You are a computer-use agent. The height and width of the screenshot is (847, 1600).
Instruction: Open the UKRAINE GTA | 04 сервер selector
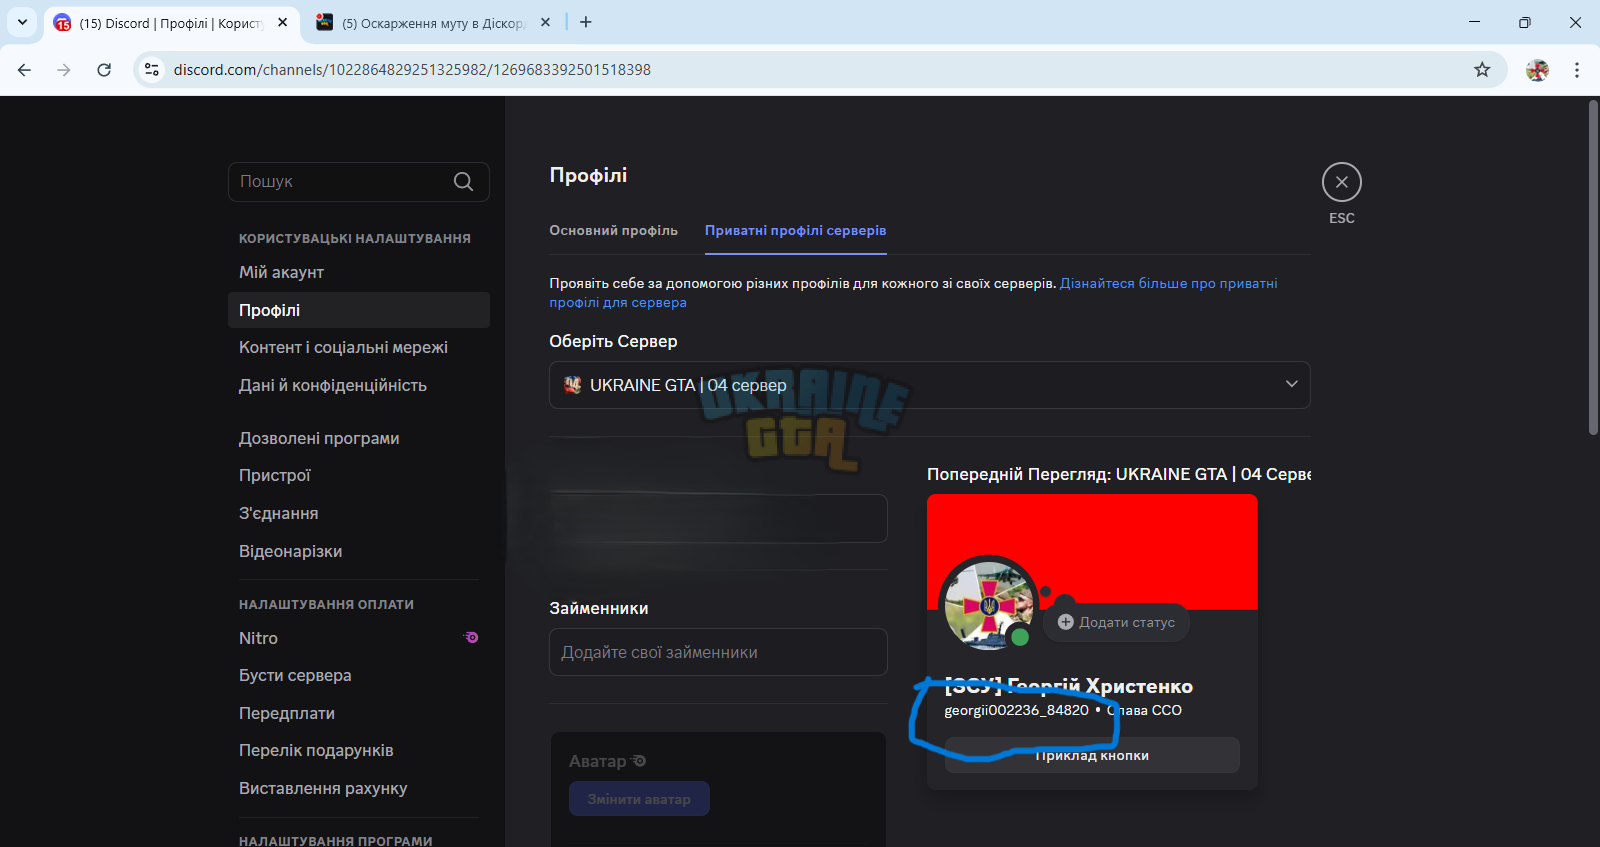(x=929, y=385)
